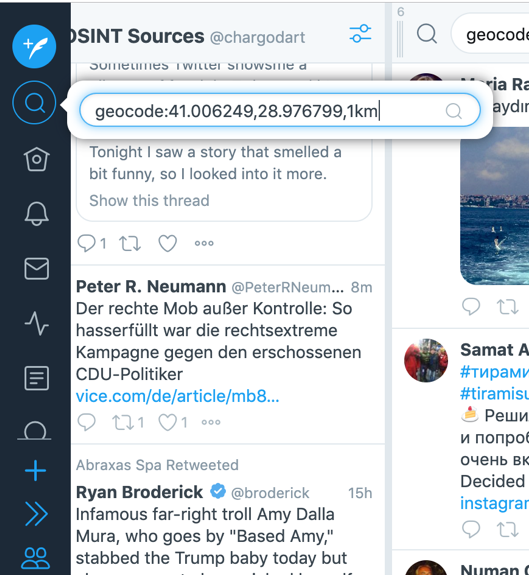Viewport: 529px width, 575px height.
Task: Open the Messages envelope icon
Action: (x=36, y=268)
